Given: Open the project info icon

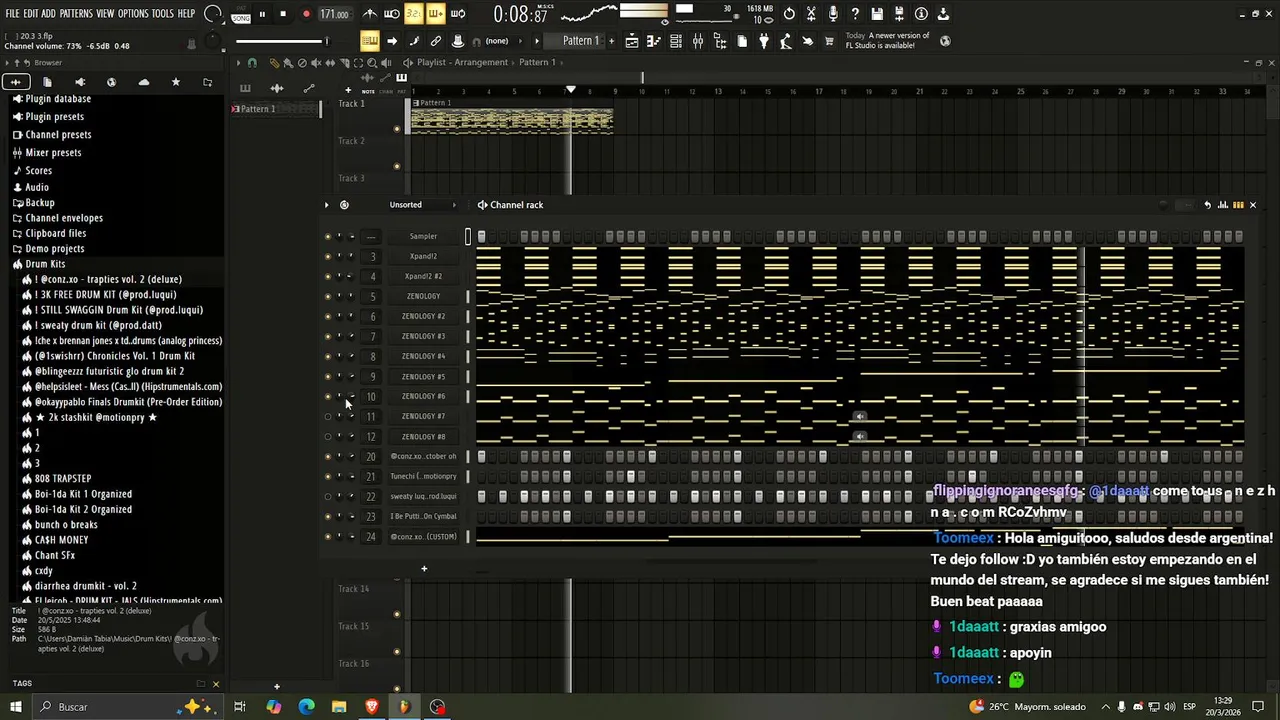Looking at the screenshot, I should point(921,14).
